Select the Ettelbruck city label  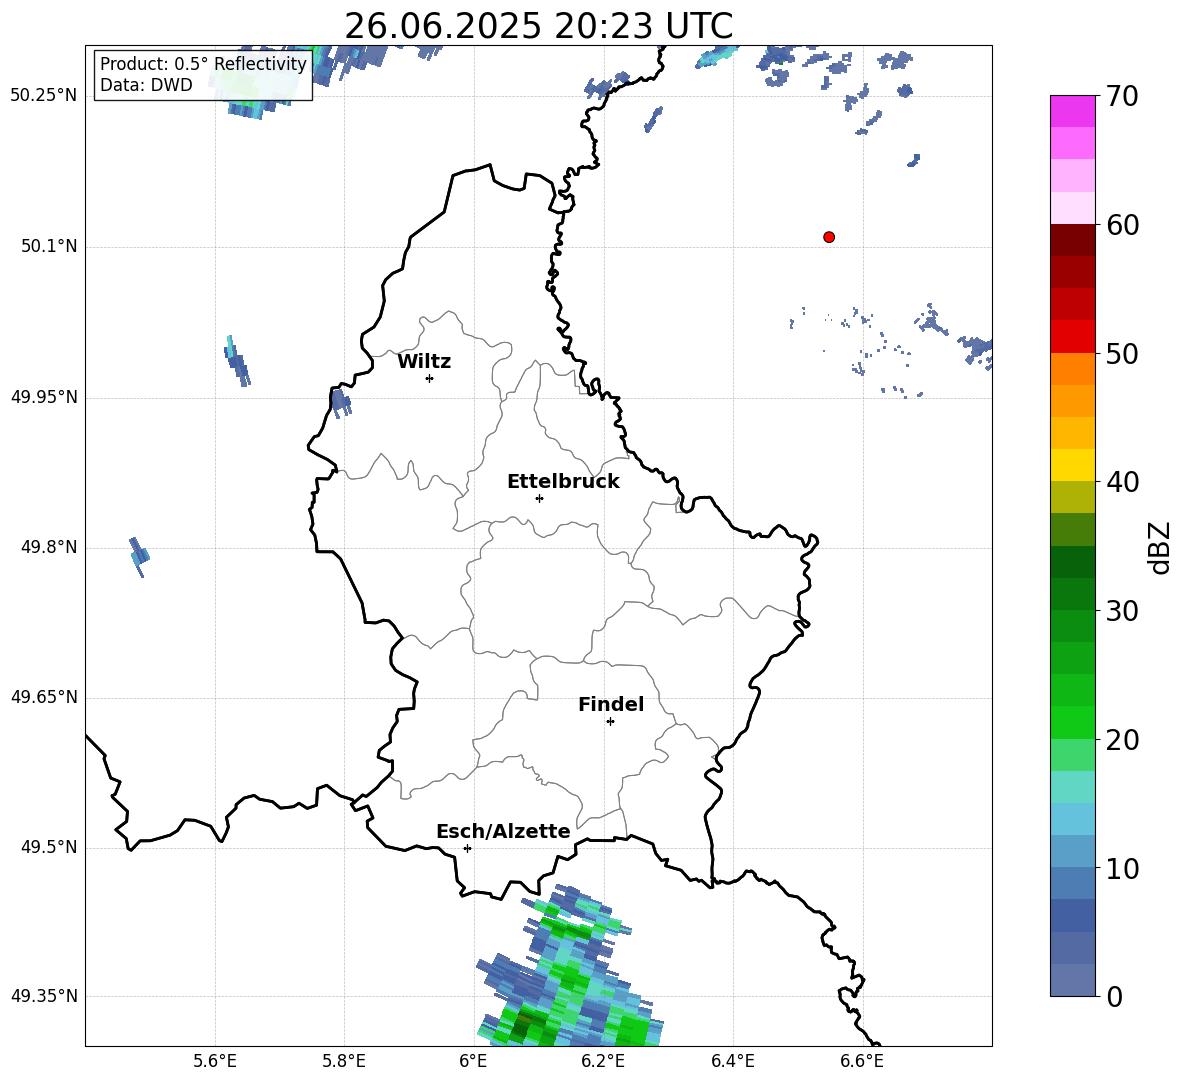(563, 482)
